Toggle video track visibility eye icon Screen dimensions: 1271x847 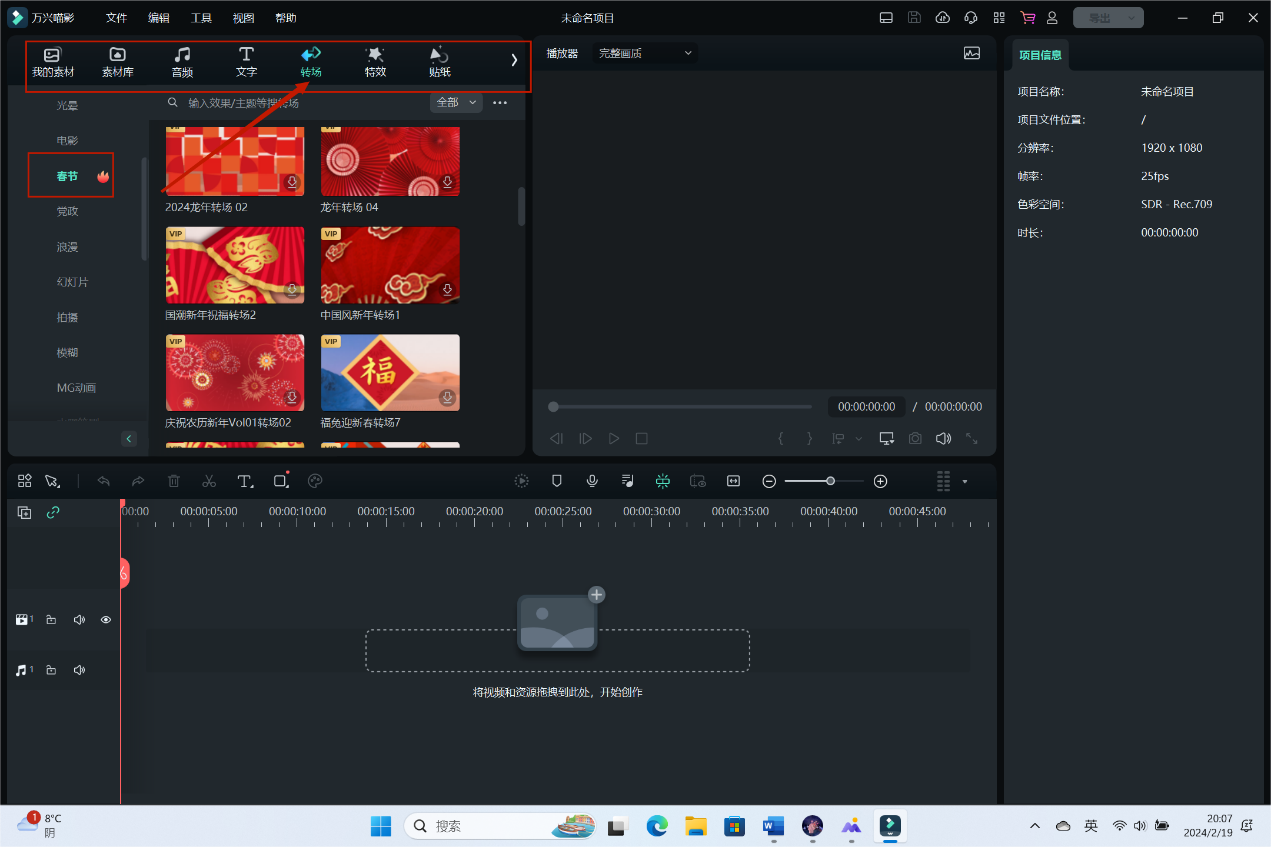106,620
